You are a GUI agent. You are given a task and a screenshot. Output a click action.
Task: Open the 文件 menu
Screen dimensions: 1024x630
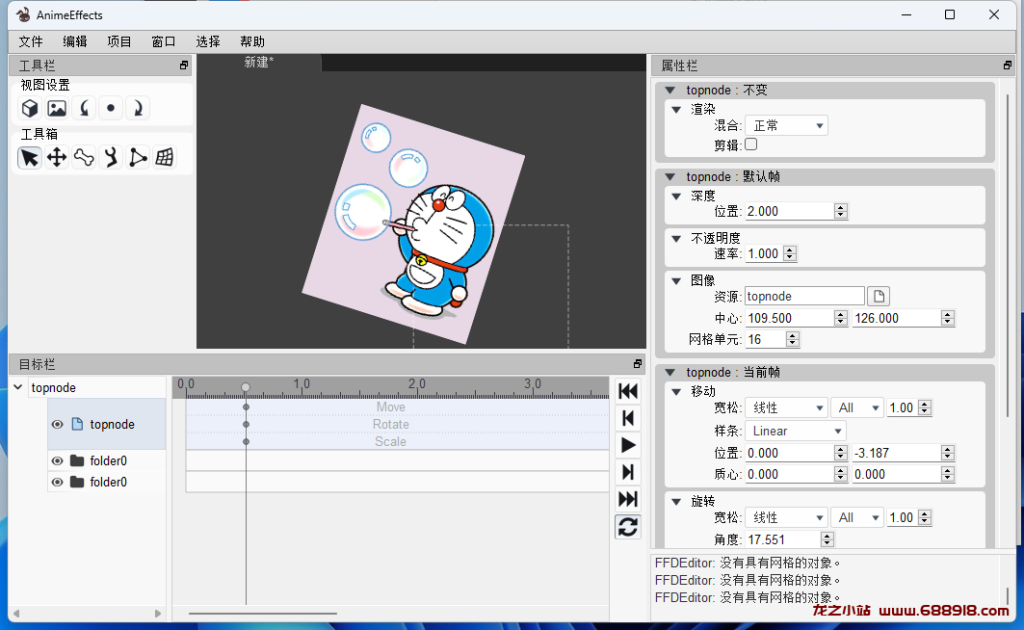click(x=31, y=42)
